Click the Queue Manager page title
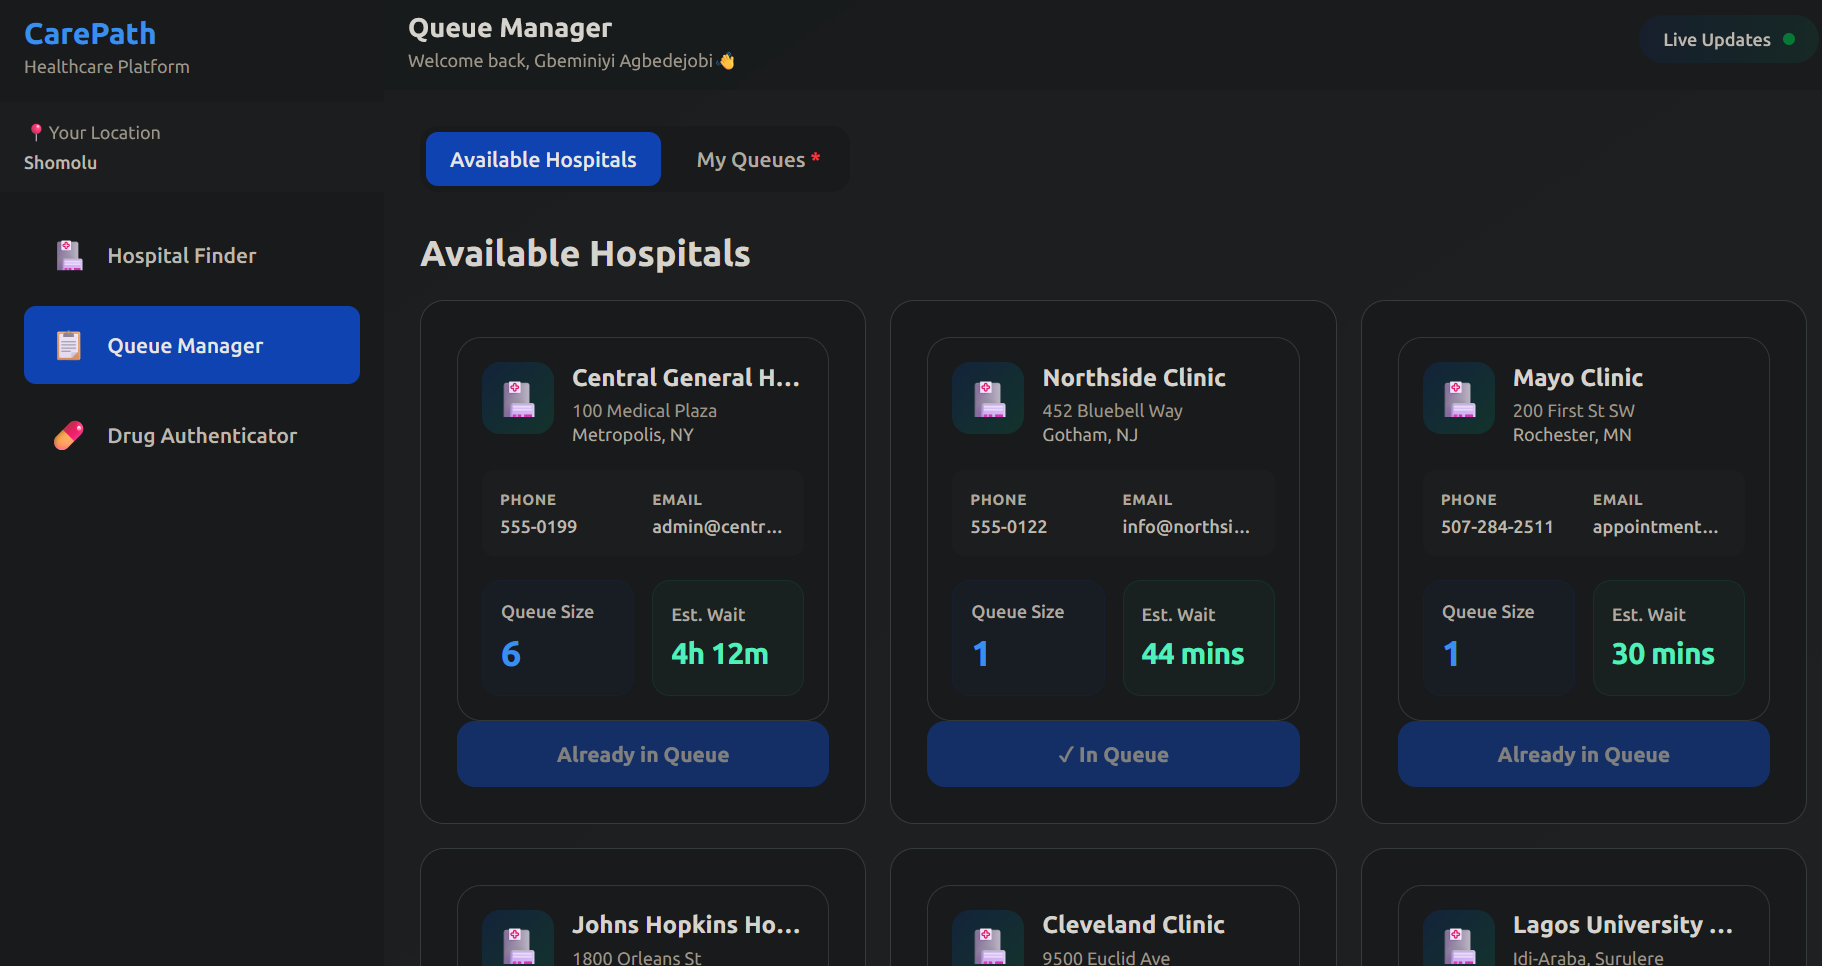This screenshot has width=1822, height=966. [510, 28]
